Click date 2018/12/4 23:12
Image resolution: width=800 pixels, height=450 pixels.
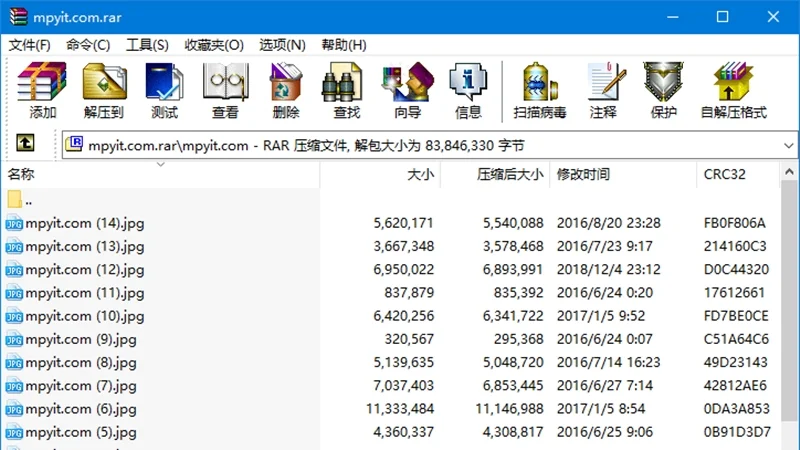609,270
